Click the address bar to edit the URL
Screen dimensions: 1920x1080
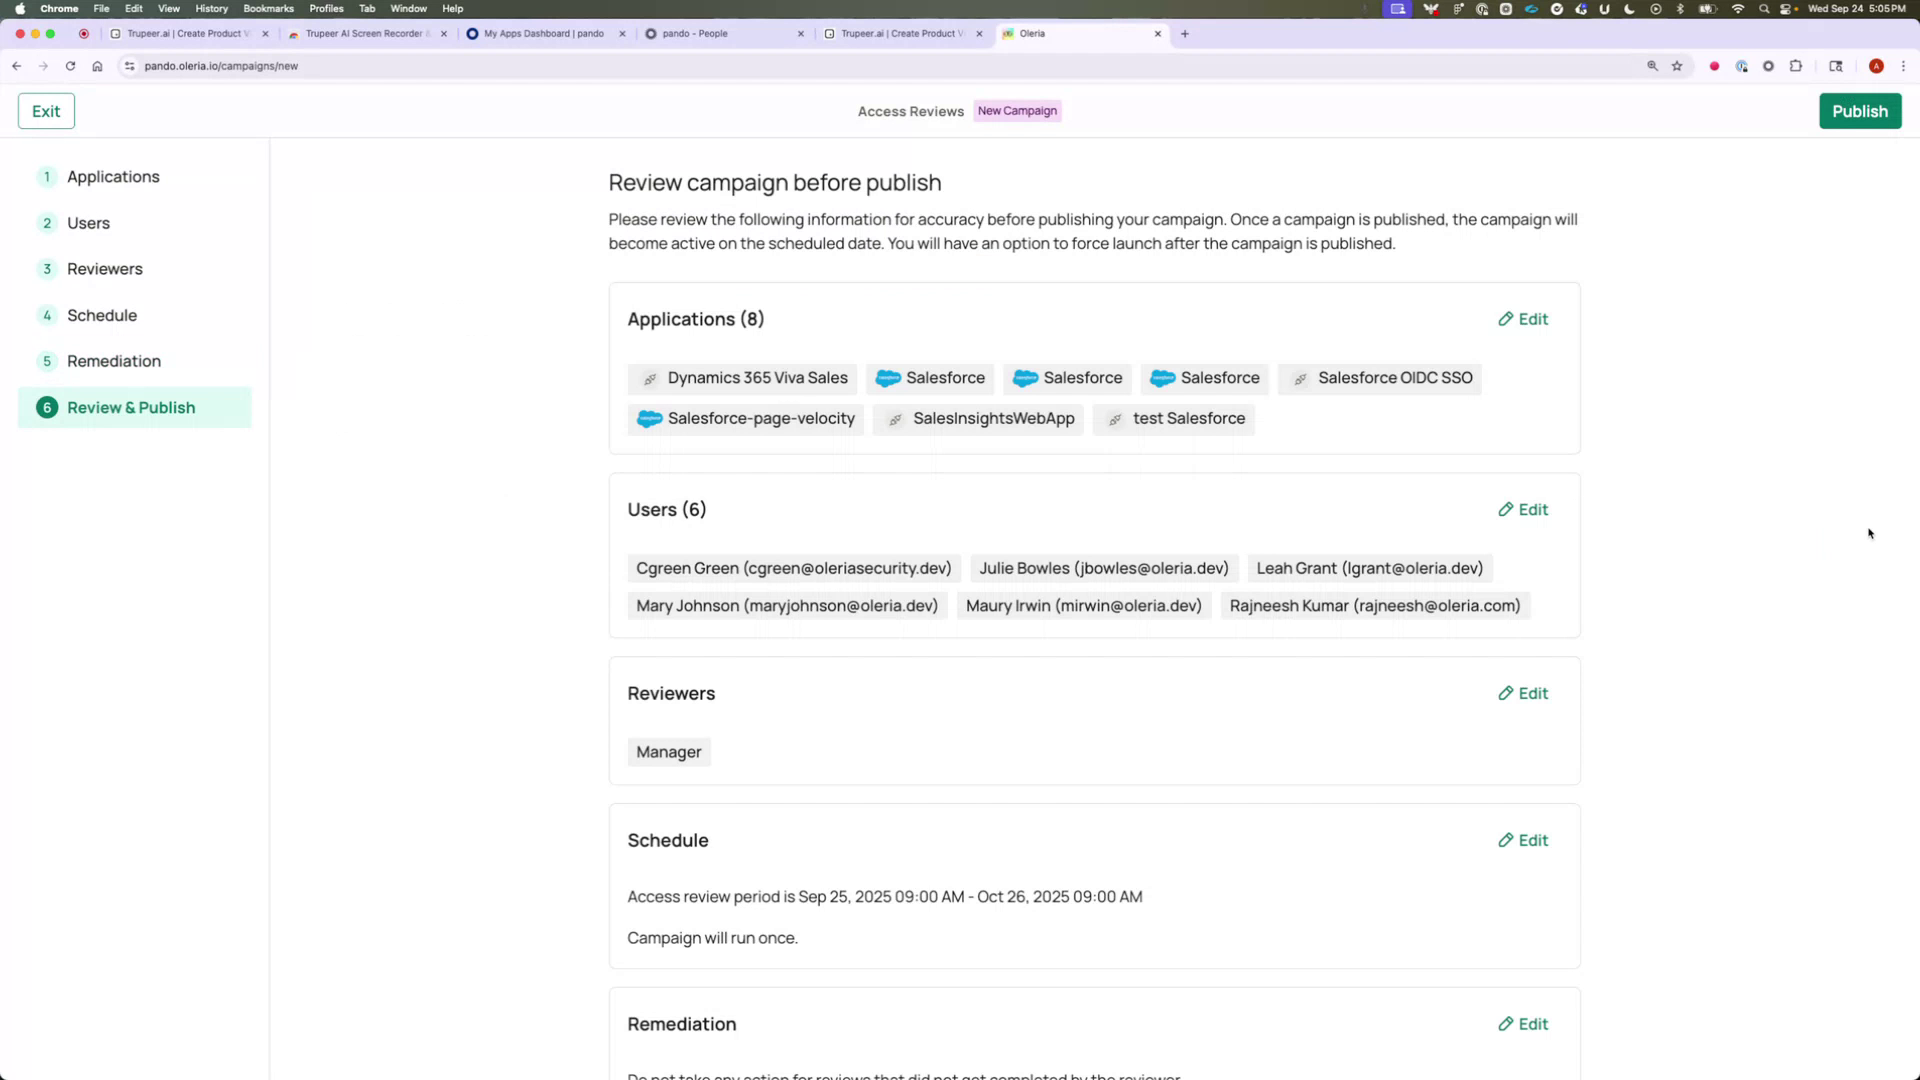pyautogui.click(x=400, y=66)
